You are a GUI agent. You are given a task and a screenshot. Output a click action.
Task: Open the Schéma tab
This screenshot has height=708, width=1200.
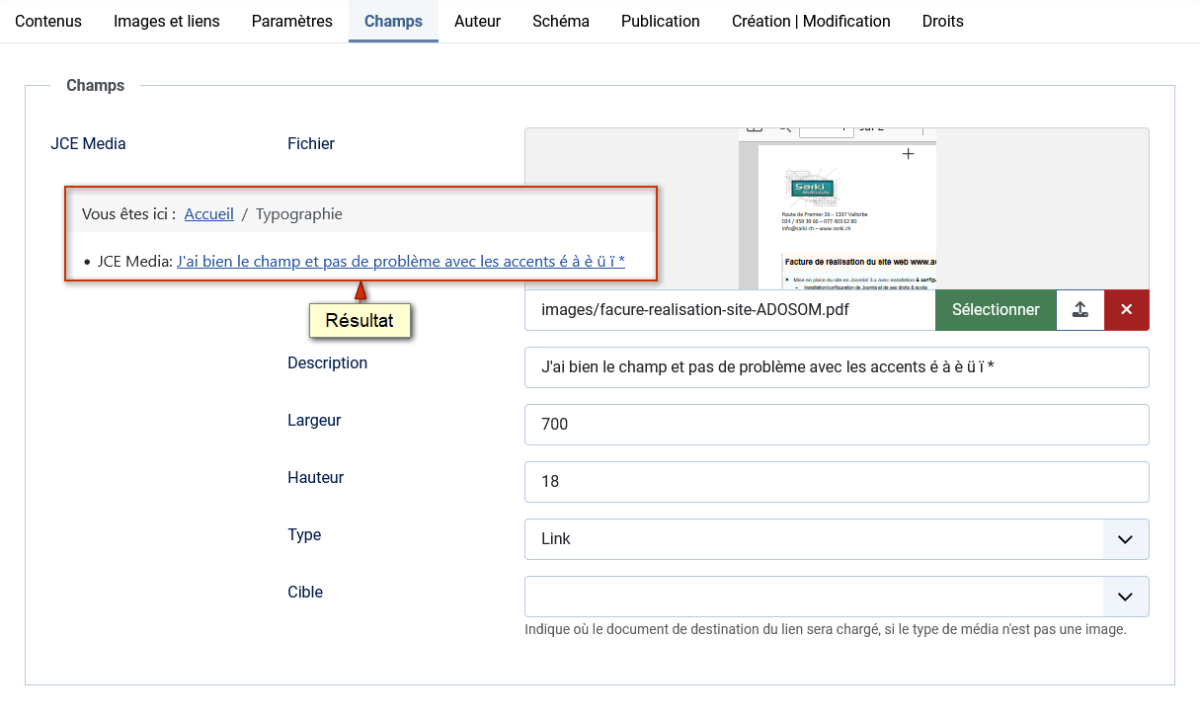561,21
